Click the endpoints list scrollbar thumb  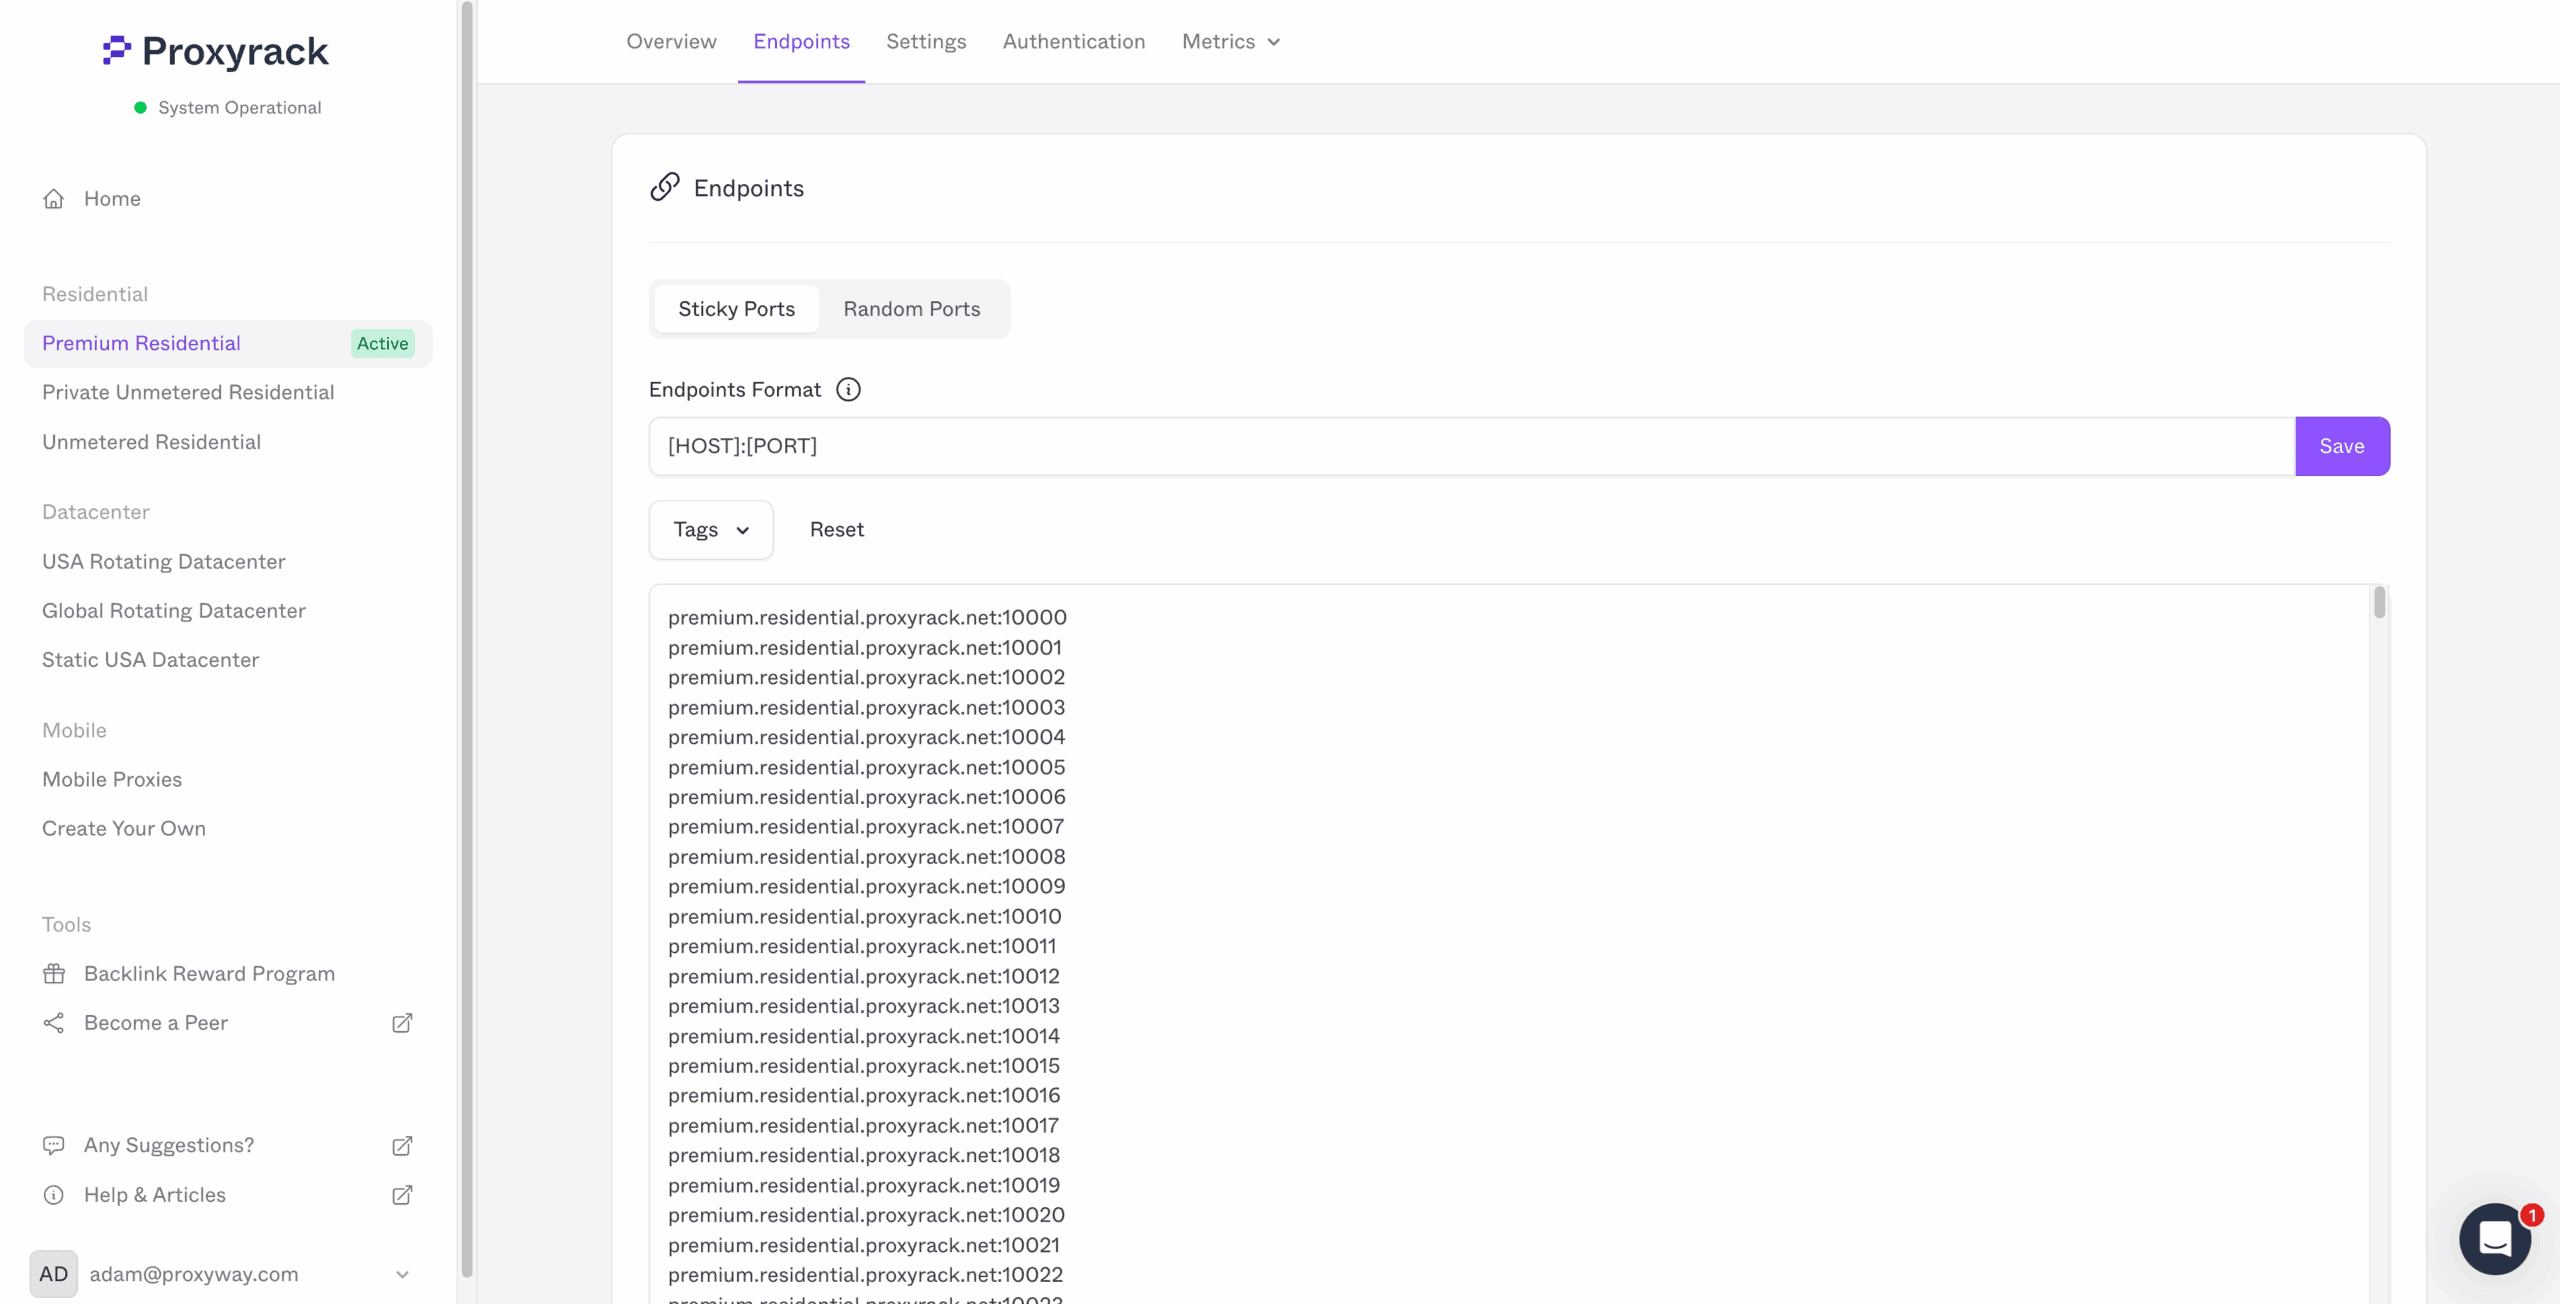tap(2379, 602)
